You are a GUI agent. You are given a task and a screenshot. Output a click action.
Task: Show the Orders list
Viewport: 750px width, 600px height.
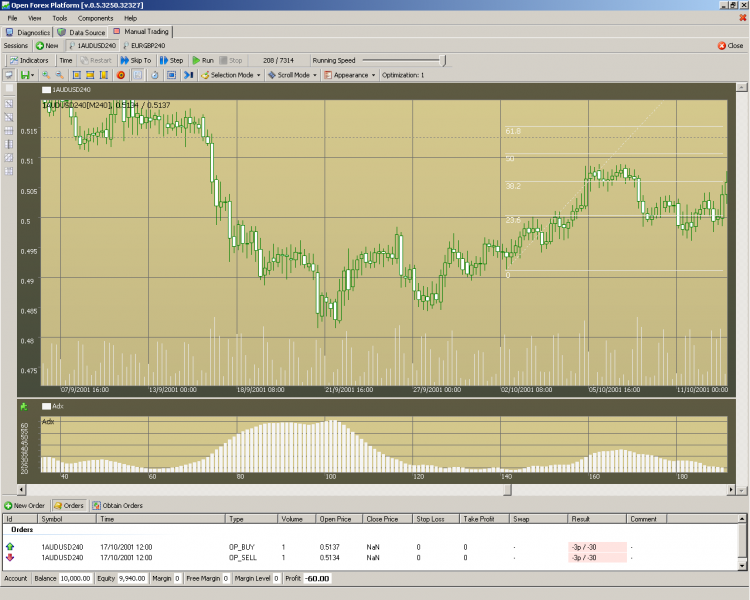click(x=69, y=505)
